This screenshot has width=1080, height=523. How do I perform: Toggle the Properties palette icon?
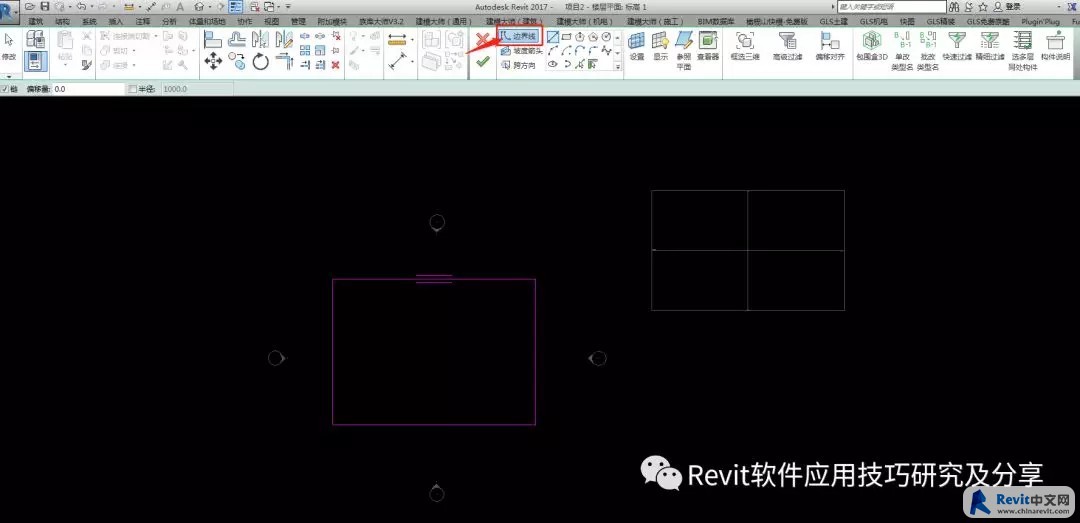click(x=34, y=61)
